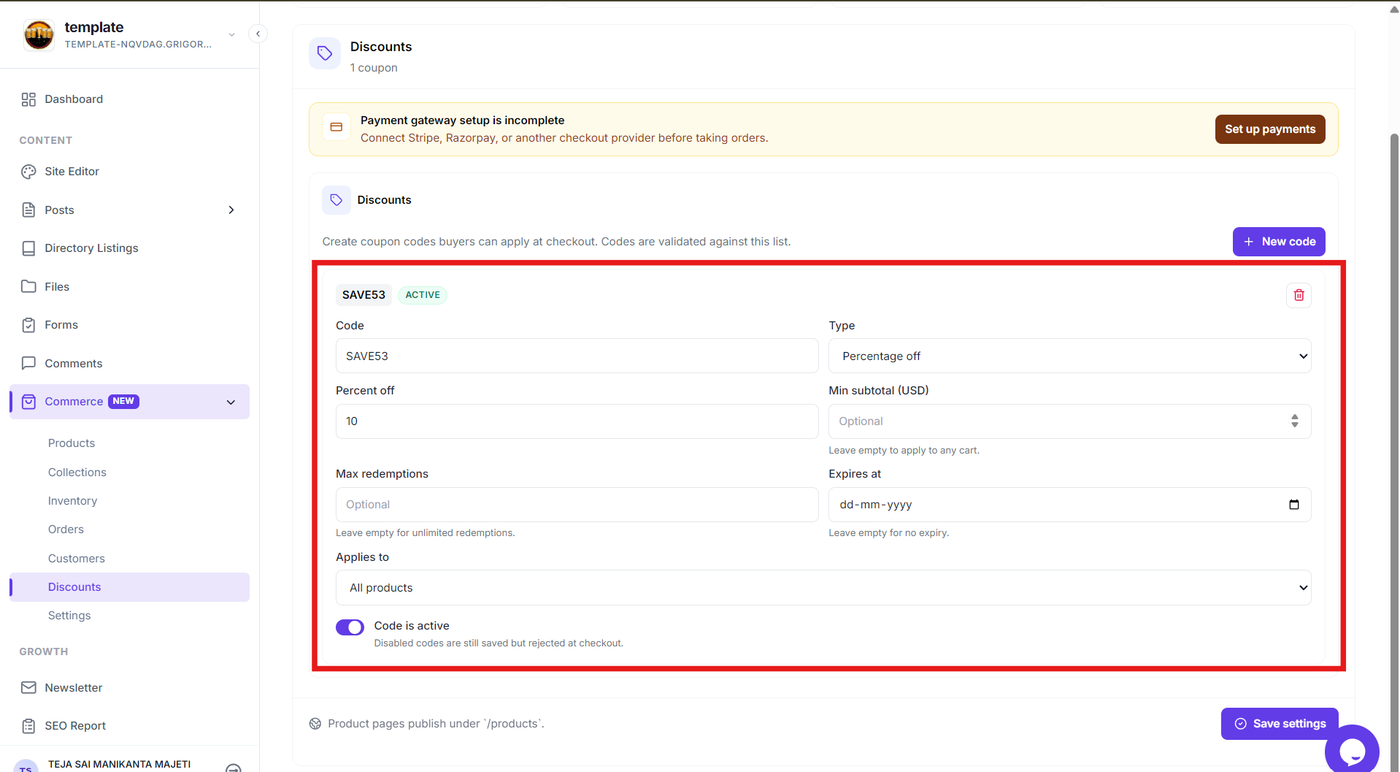Click the Max redemptions input field
Viewport: 1400px width, 772px height.
pyautogui.click(x=577, y=505)
